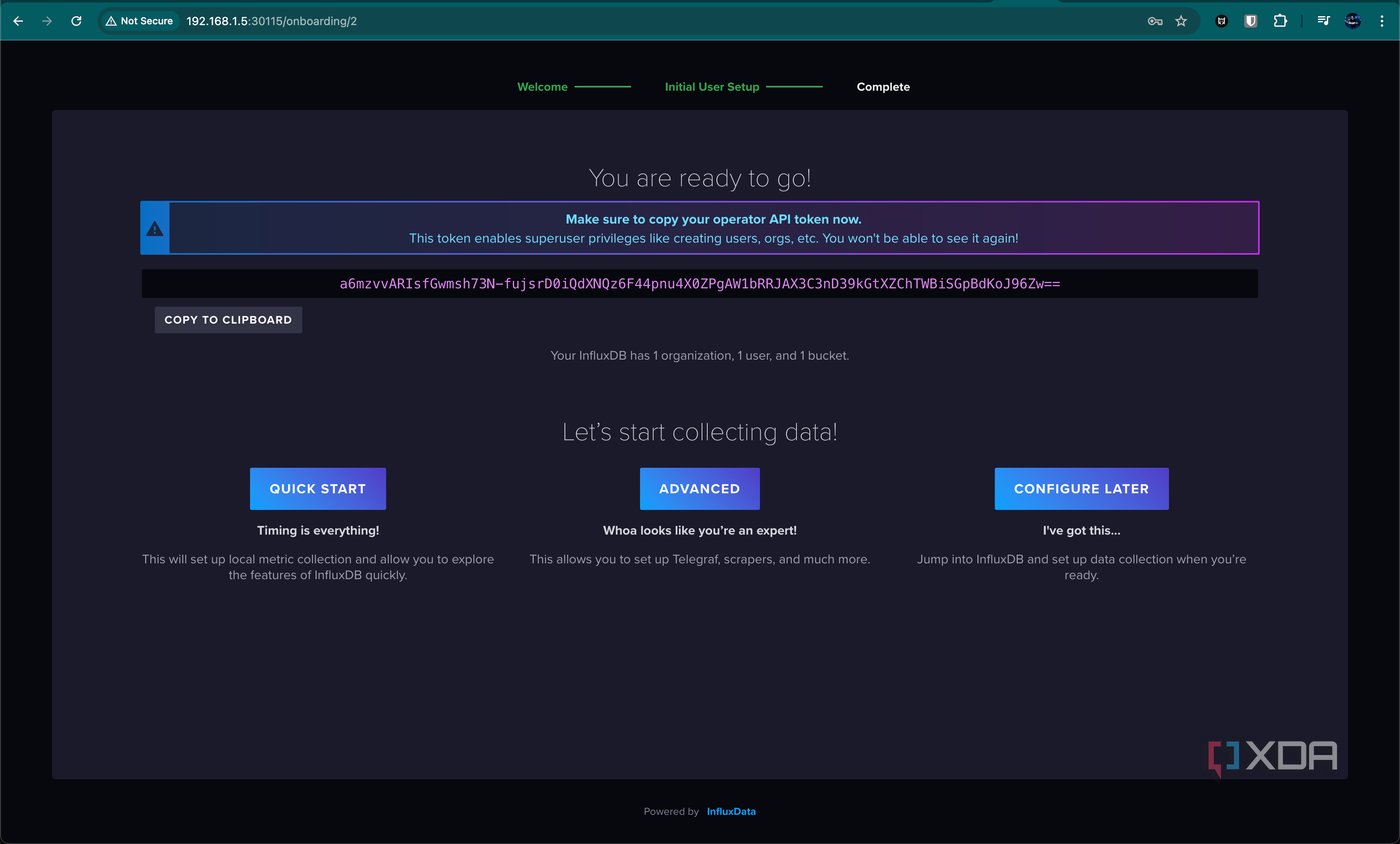1400x844 pixels.
Task: Go to the Welcome onboarding step
Action: [x=542, y=87]
